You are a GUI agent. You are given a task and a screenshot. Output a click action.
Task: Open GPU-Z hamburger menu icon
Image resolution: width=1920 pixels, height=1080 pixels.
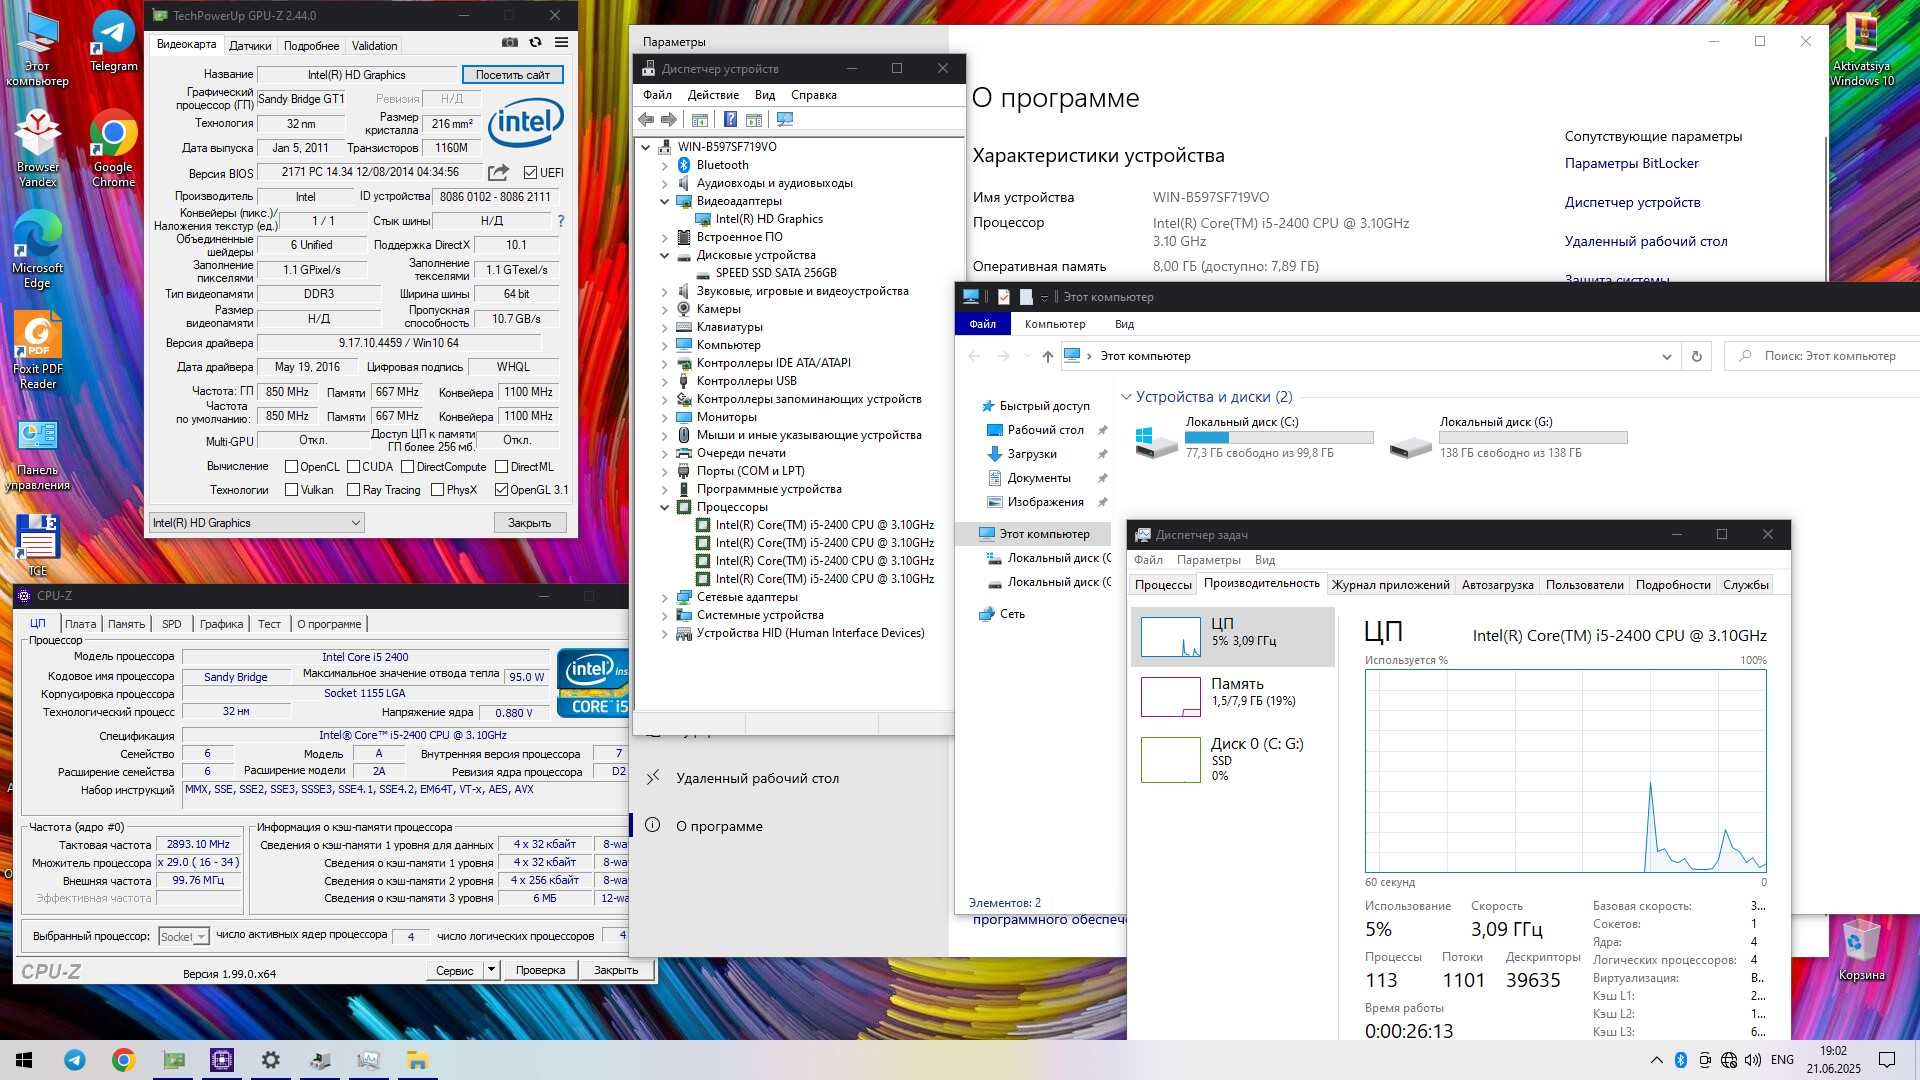coord(562,43)
